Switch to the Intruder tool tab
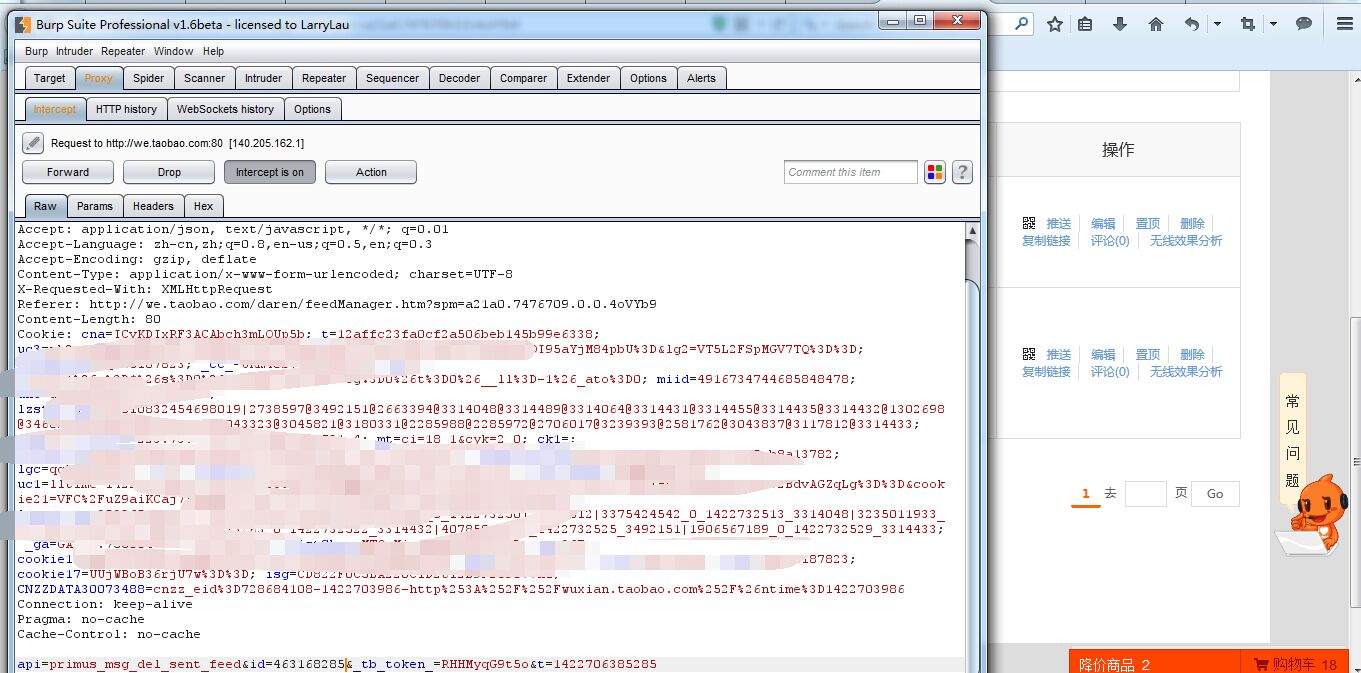The width and height of the screenshot is (1361, 673). point(264,78)
